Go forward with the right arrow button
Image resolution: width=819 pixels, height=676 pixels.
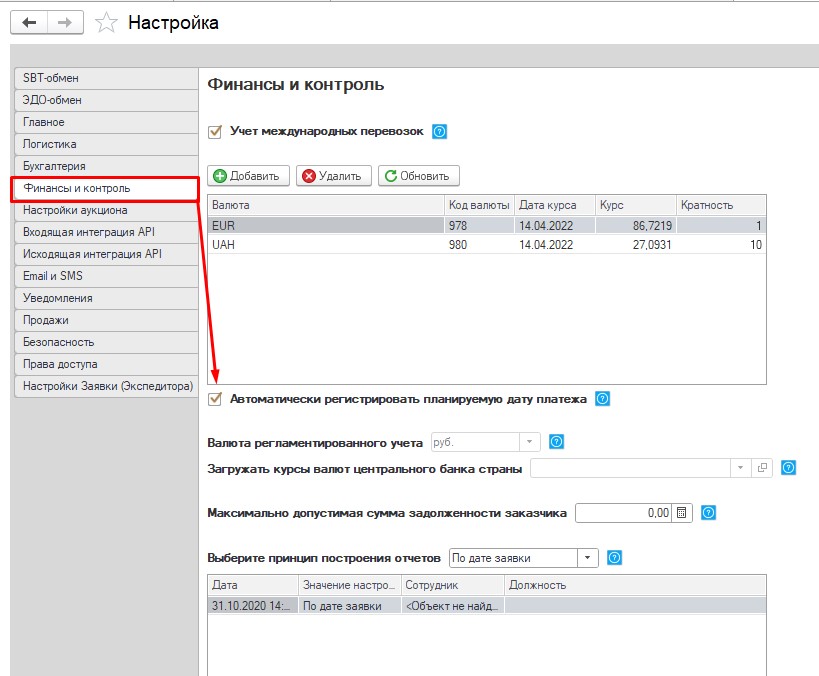coord(65,23)
